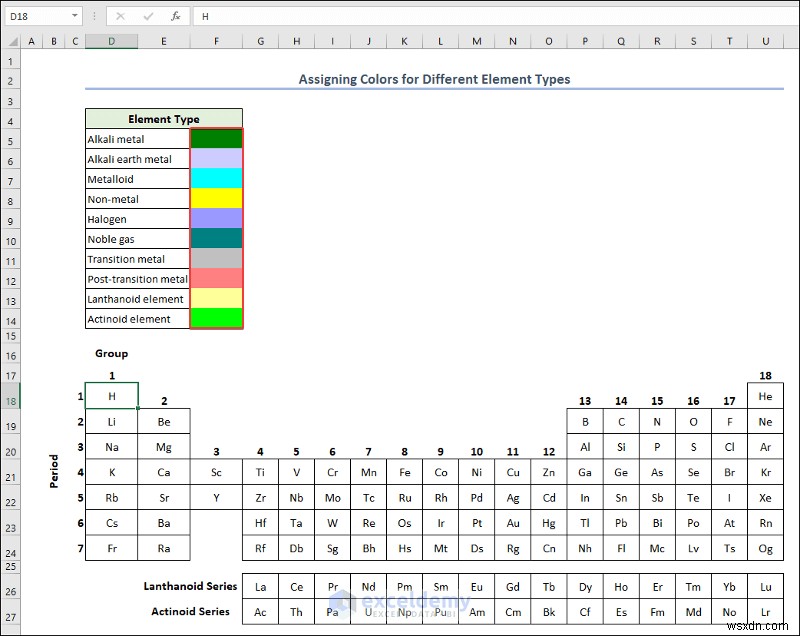The image size is (800, 636).
Task: Select the Fe element cell
Action: coord(405,472)
